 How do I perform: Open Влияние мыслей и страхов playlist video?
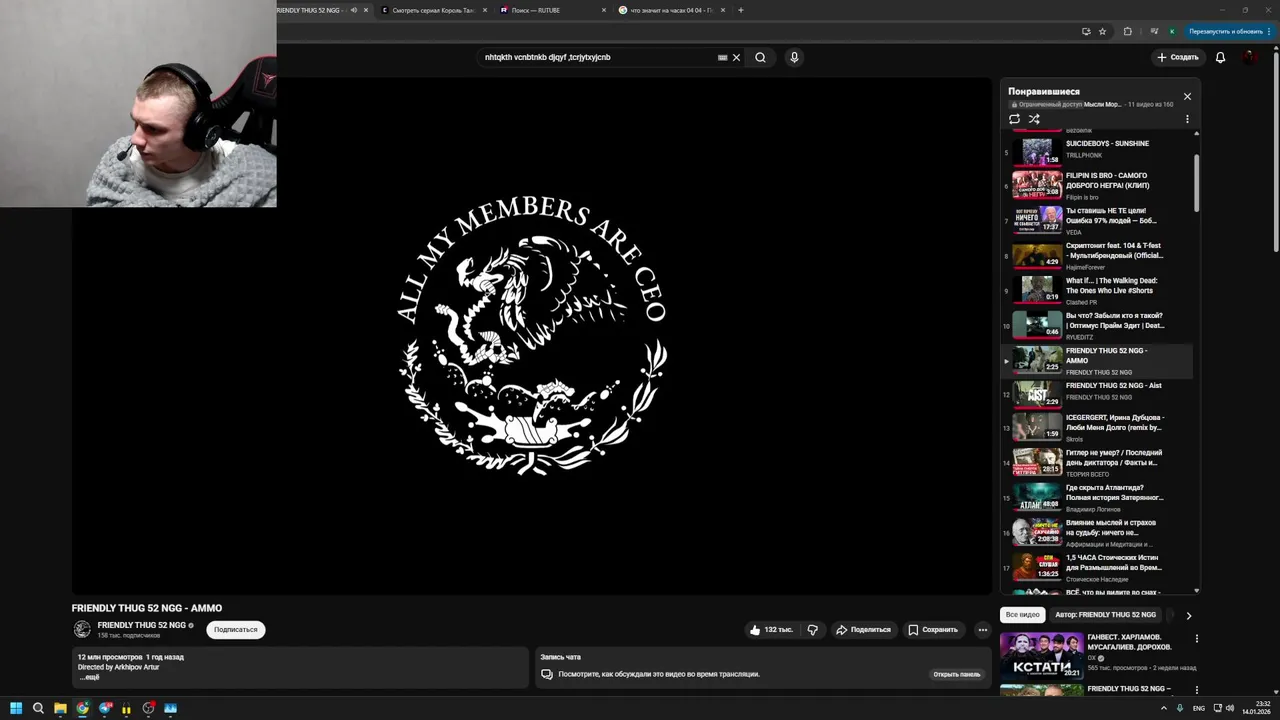tap(1097, 532)
